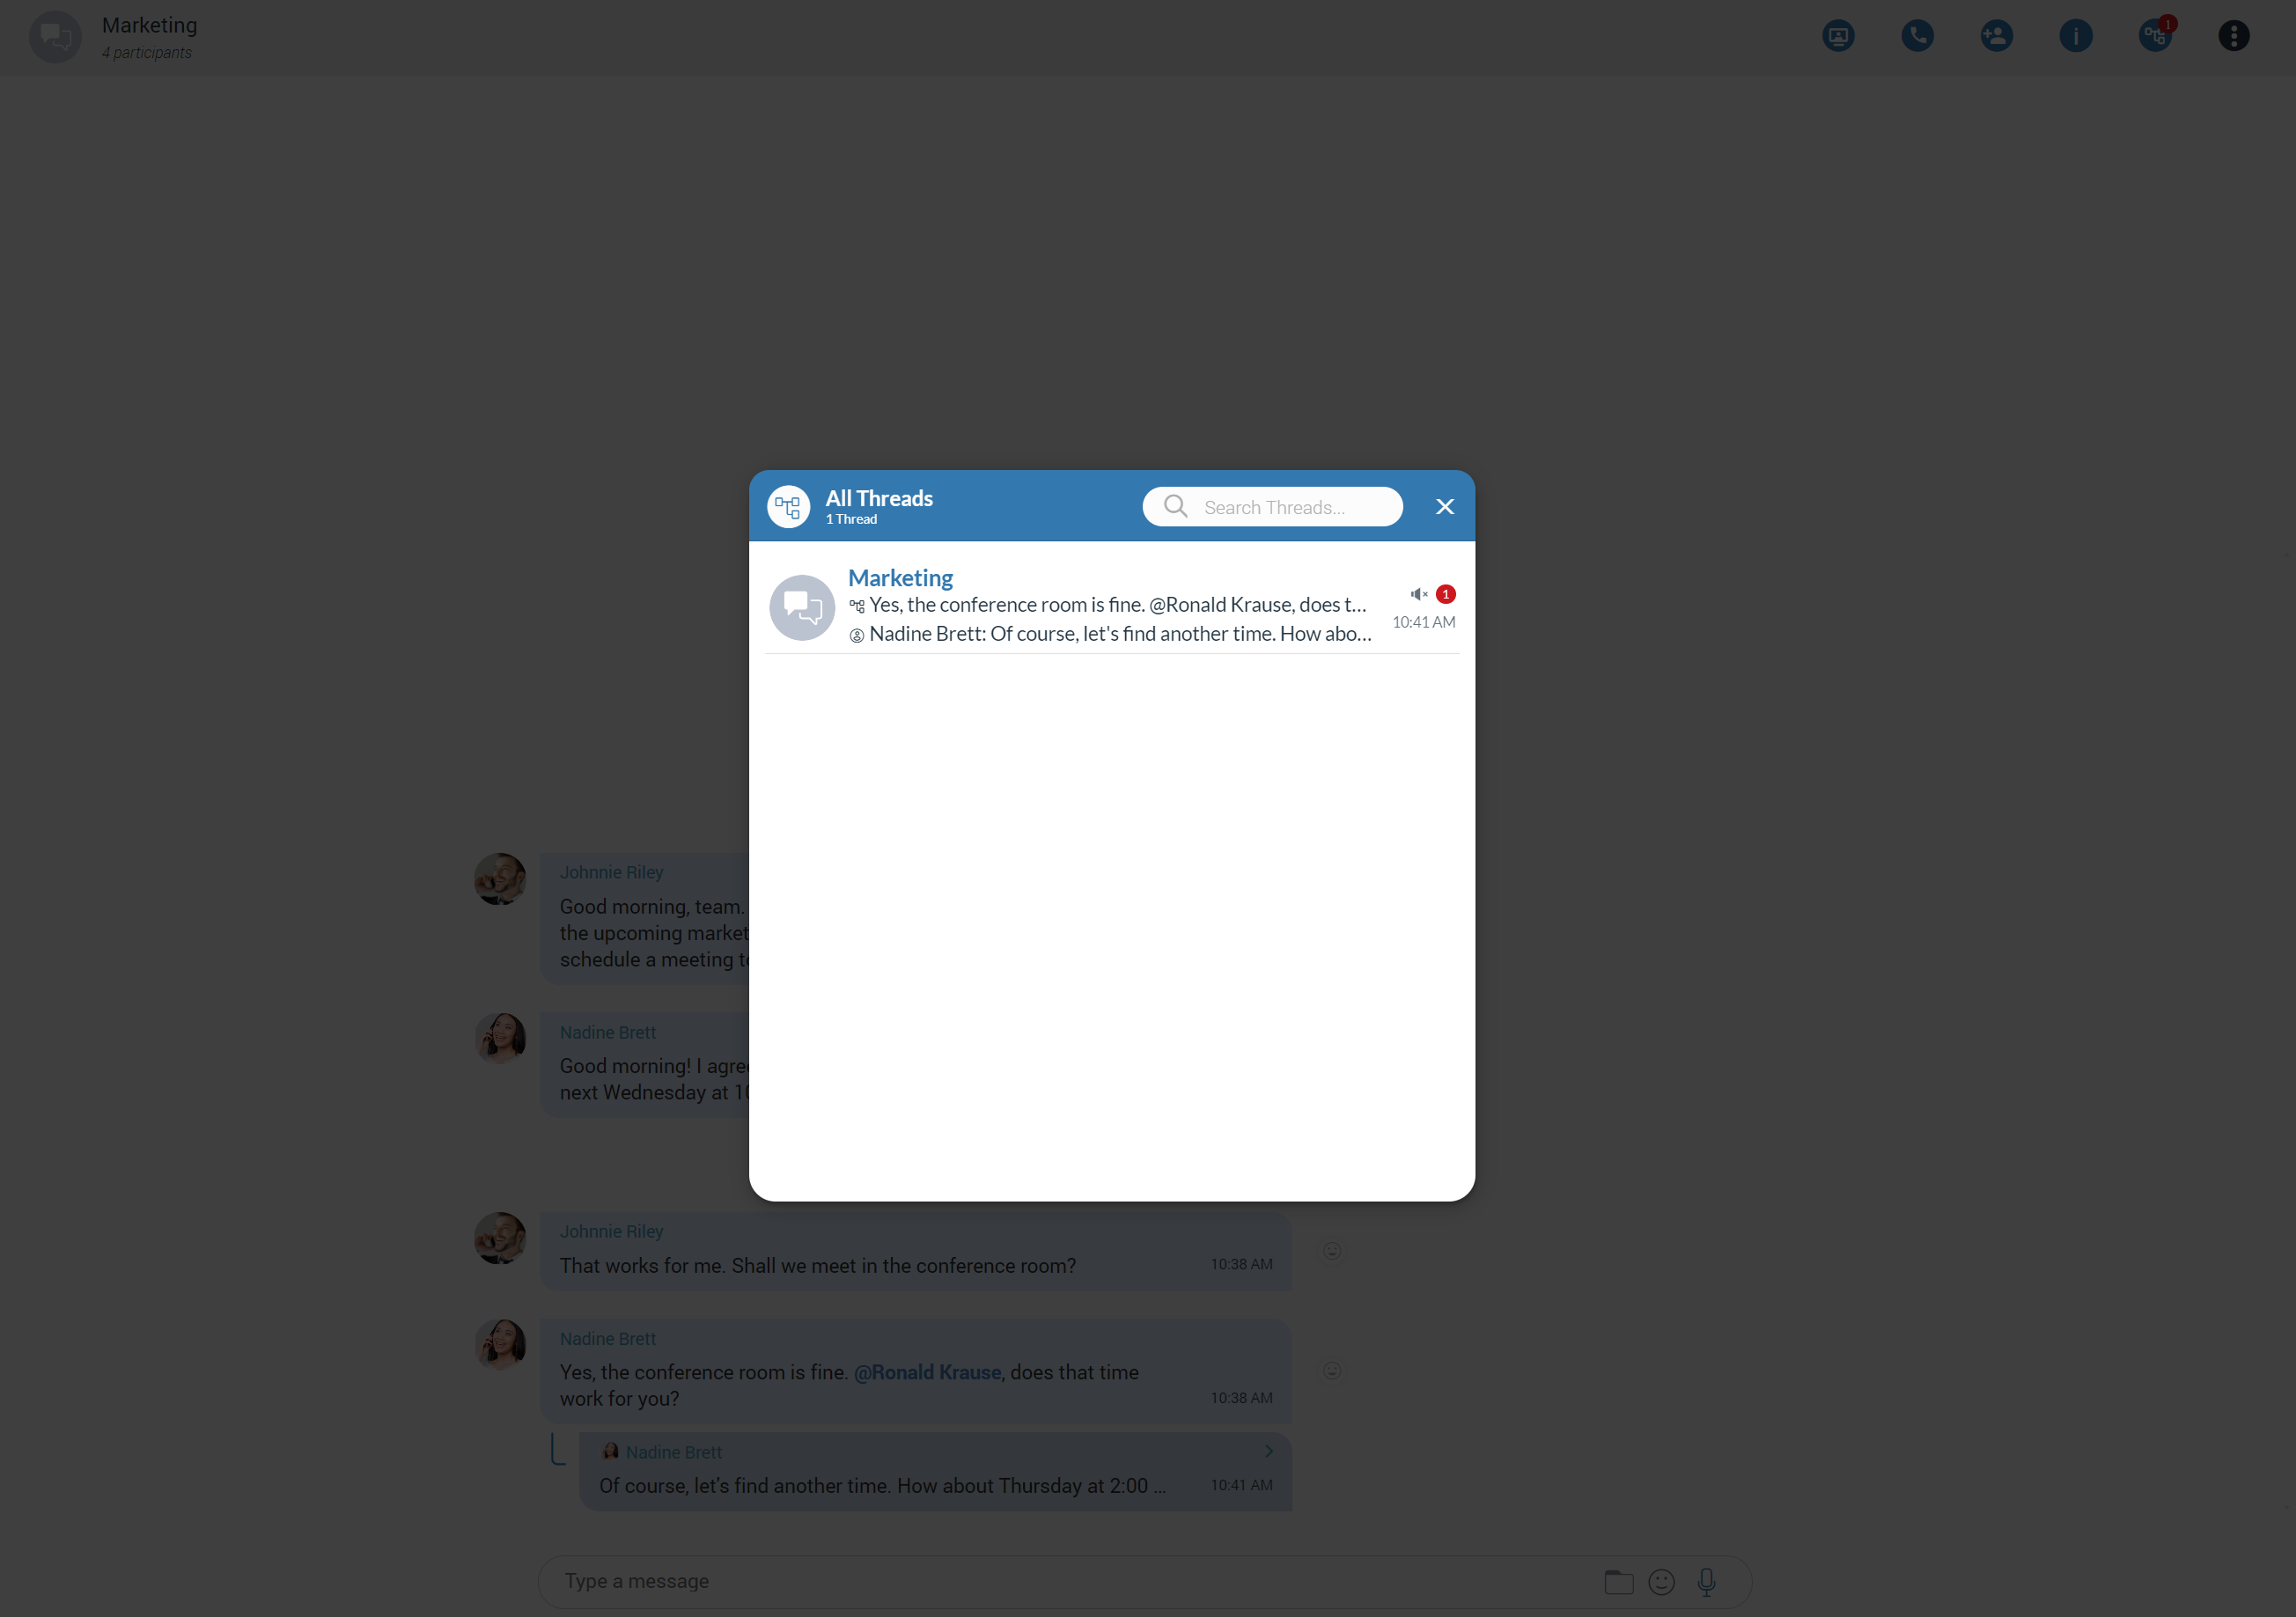Click Nadine Brett name above 'Yes, the conference room'
This screenshot has height=1617, width=2296.
click(x=607, y=1338)
